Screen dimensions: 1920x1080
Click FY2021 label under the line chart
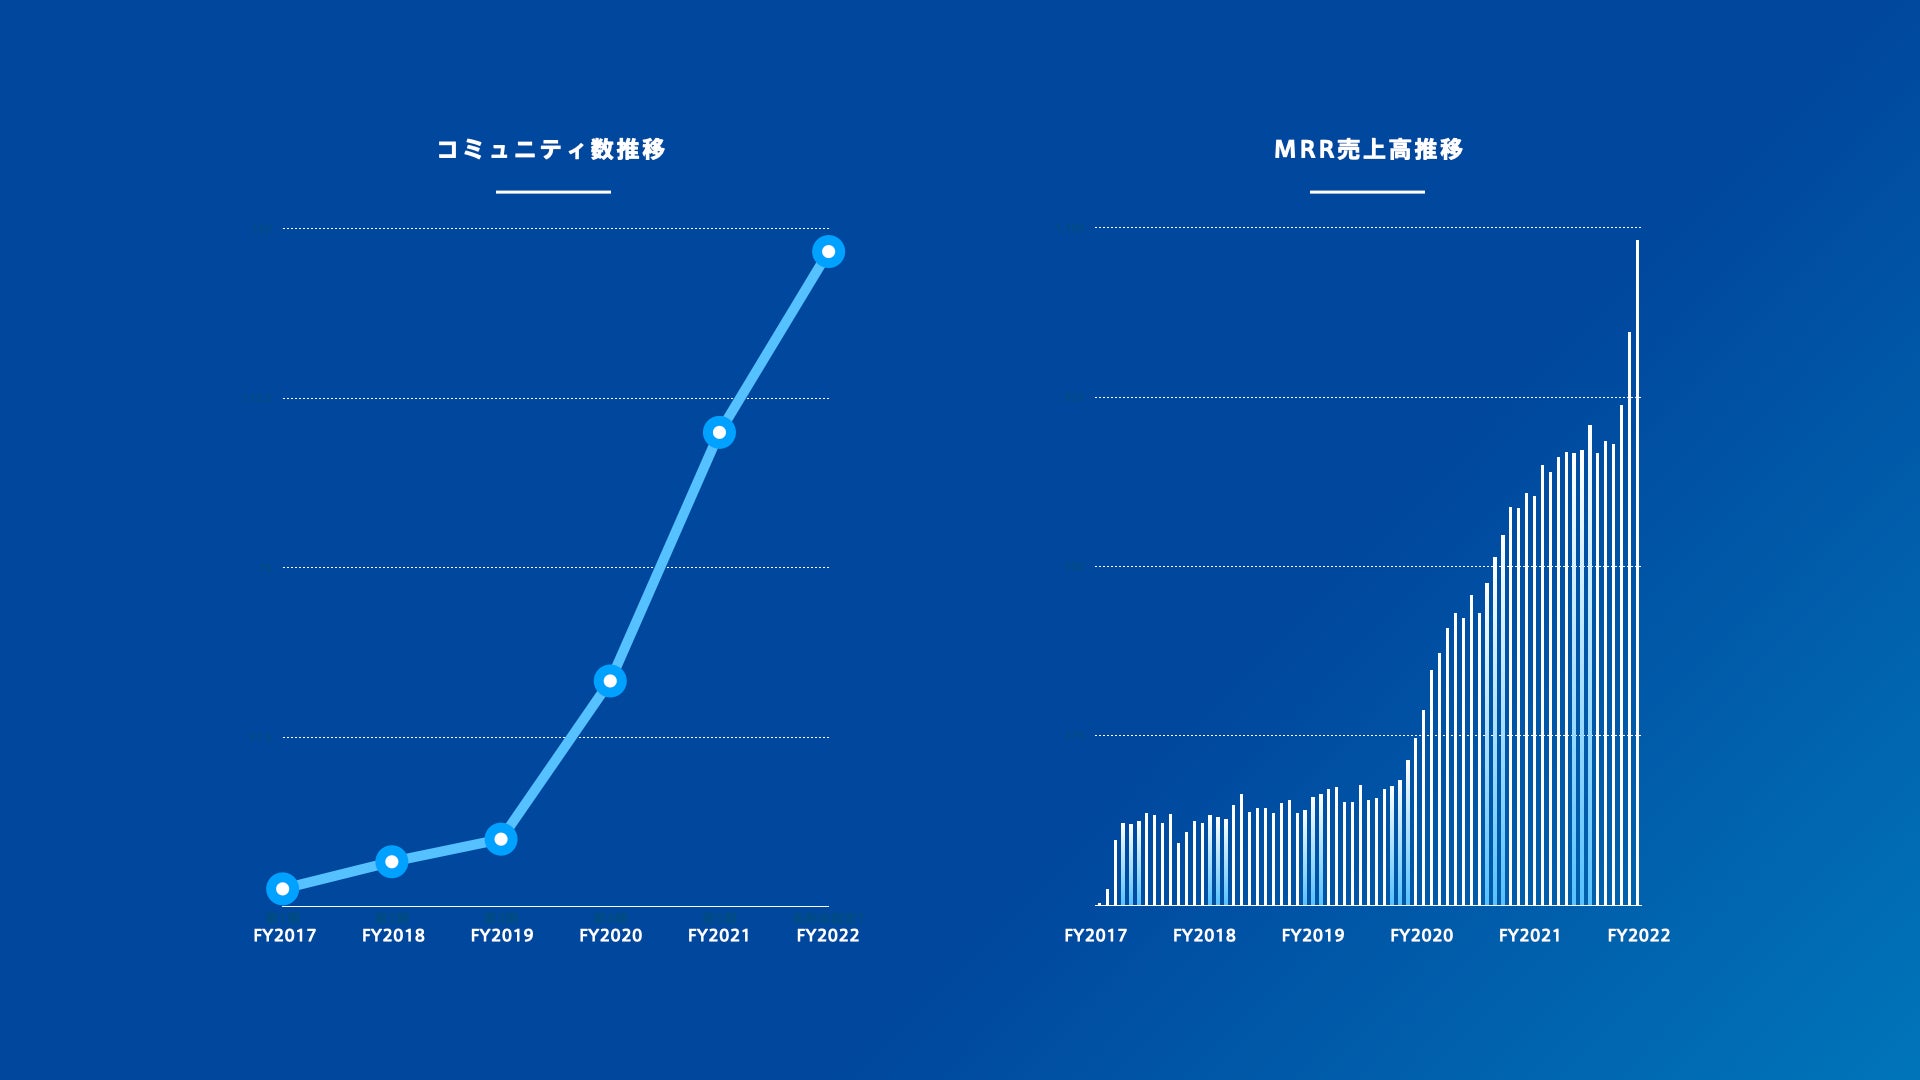719,936
